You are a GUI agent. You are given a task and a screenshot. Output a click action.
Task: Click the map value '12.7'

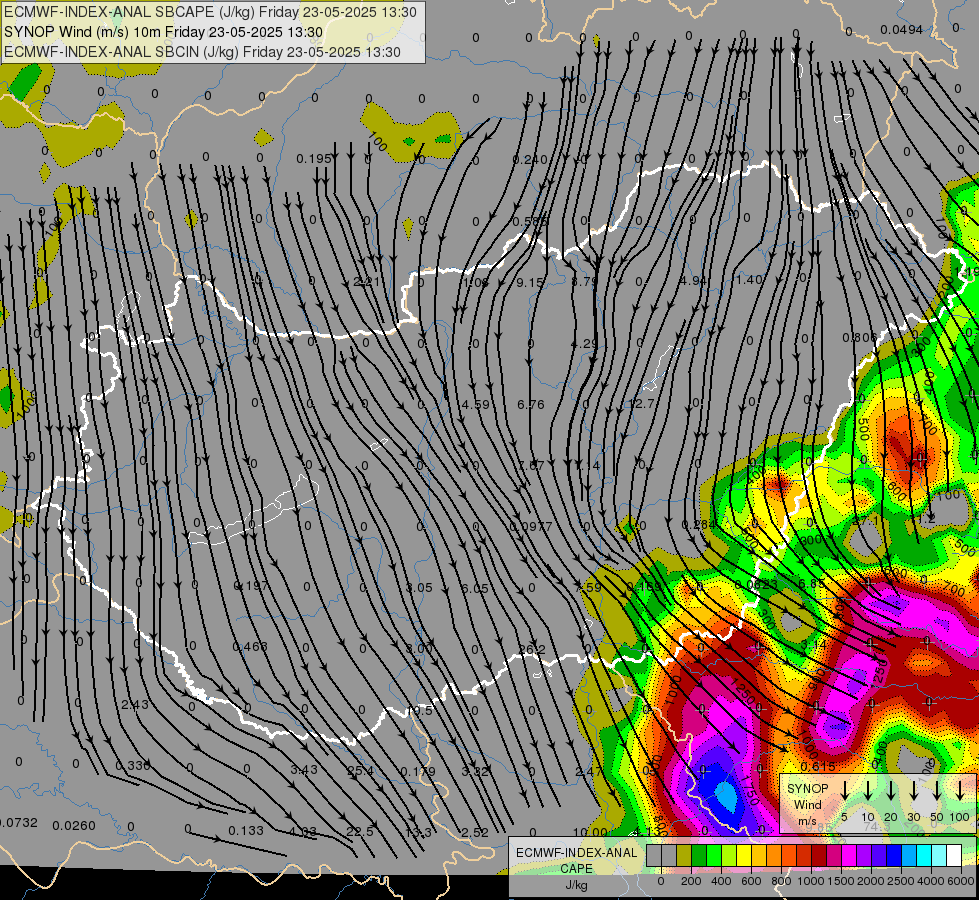click(x=642, y=404)
